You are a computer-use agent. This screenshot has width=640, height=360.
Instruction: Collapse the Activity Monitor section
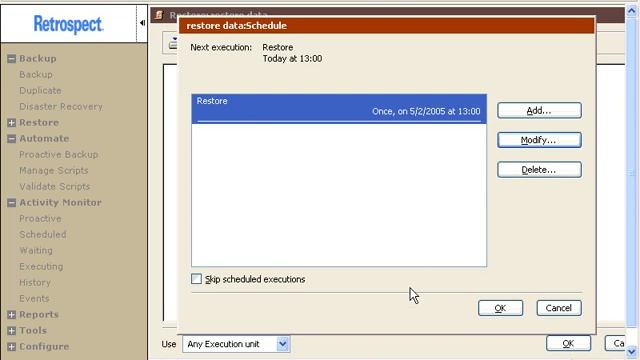pyautogui.click(x=11, y=203)
